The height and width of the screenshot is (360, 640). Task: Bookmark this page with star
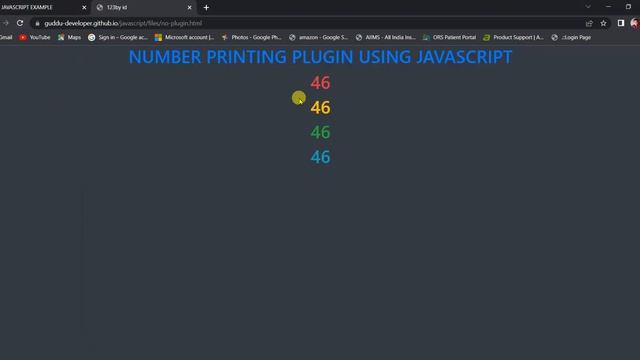pyautogui.click(x=603, y=24)
